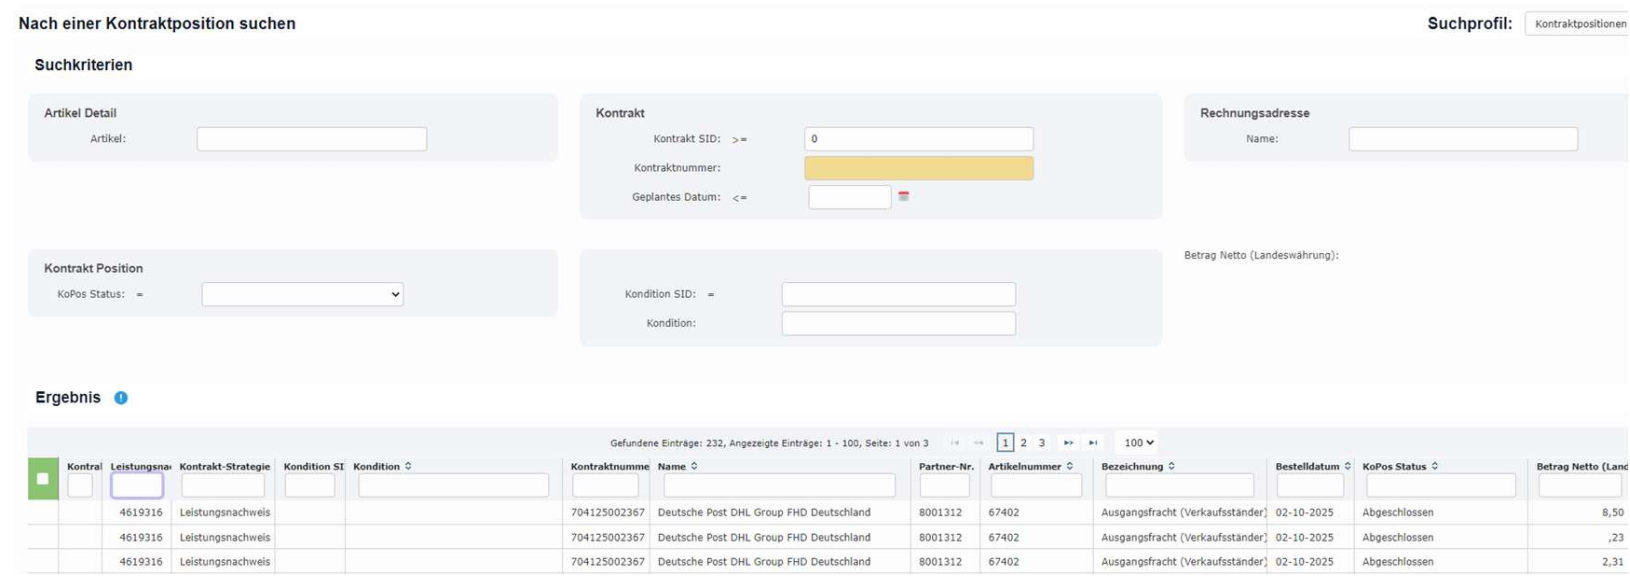Viewport: 1630px width, 576px height.
Task: Jump to the last results page arrow
Action: pyautogui.click(x=1093, y=443)
